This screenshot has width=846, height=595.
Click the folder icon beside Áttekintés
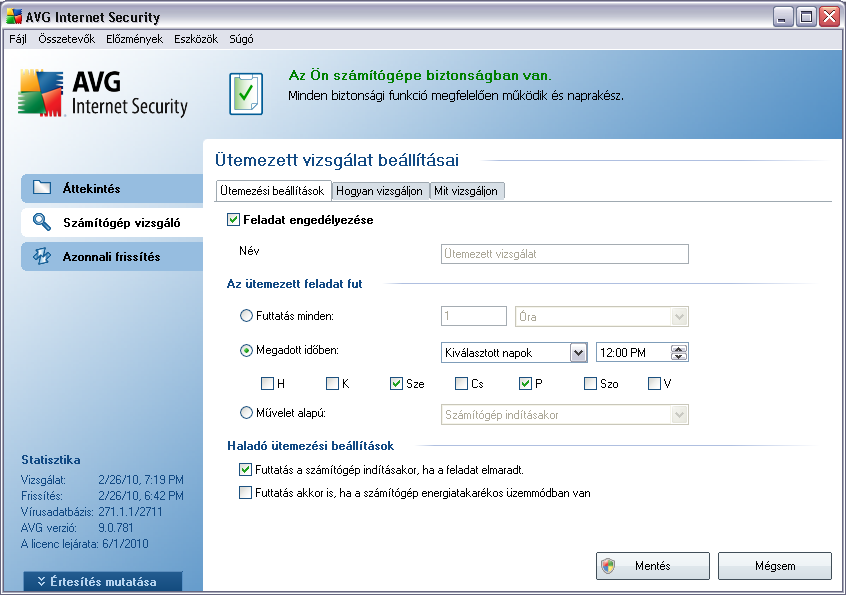42,188
